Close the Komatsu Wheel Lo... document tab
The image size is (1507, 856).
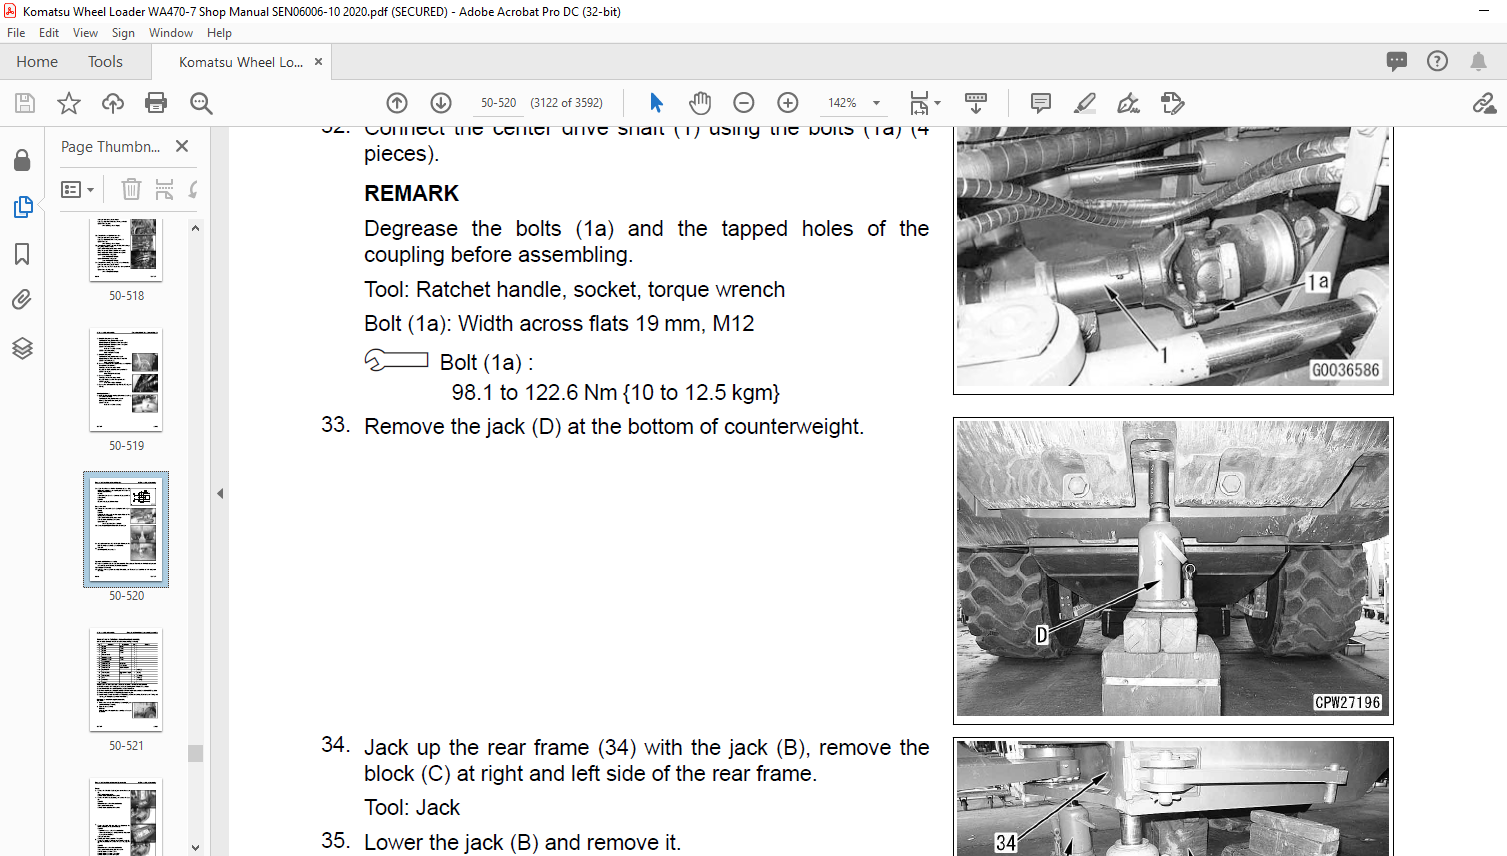click(x=318, y=62)
